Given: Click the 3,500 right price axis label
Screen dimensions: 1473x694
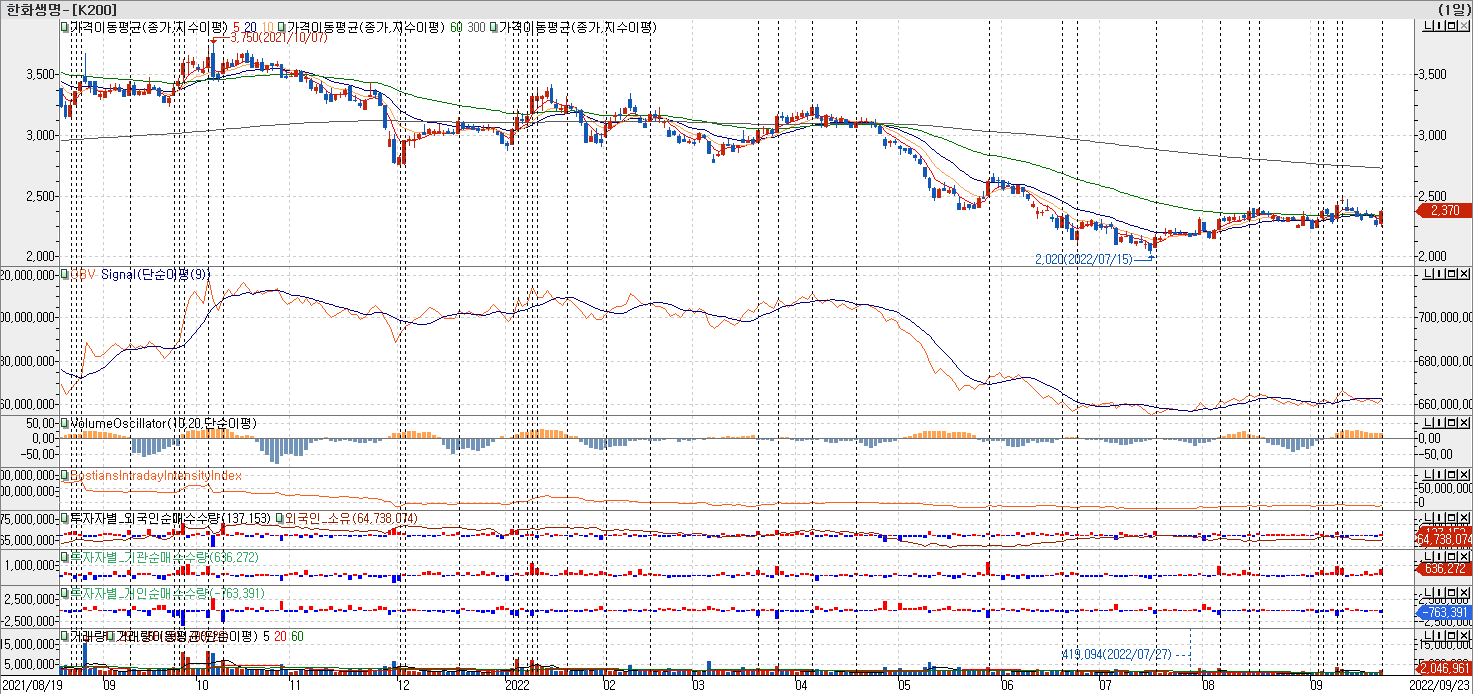Looking at the screenshot, I should pyautogui.click(x=1434, y=74).
